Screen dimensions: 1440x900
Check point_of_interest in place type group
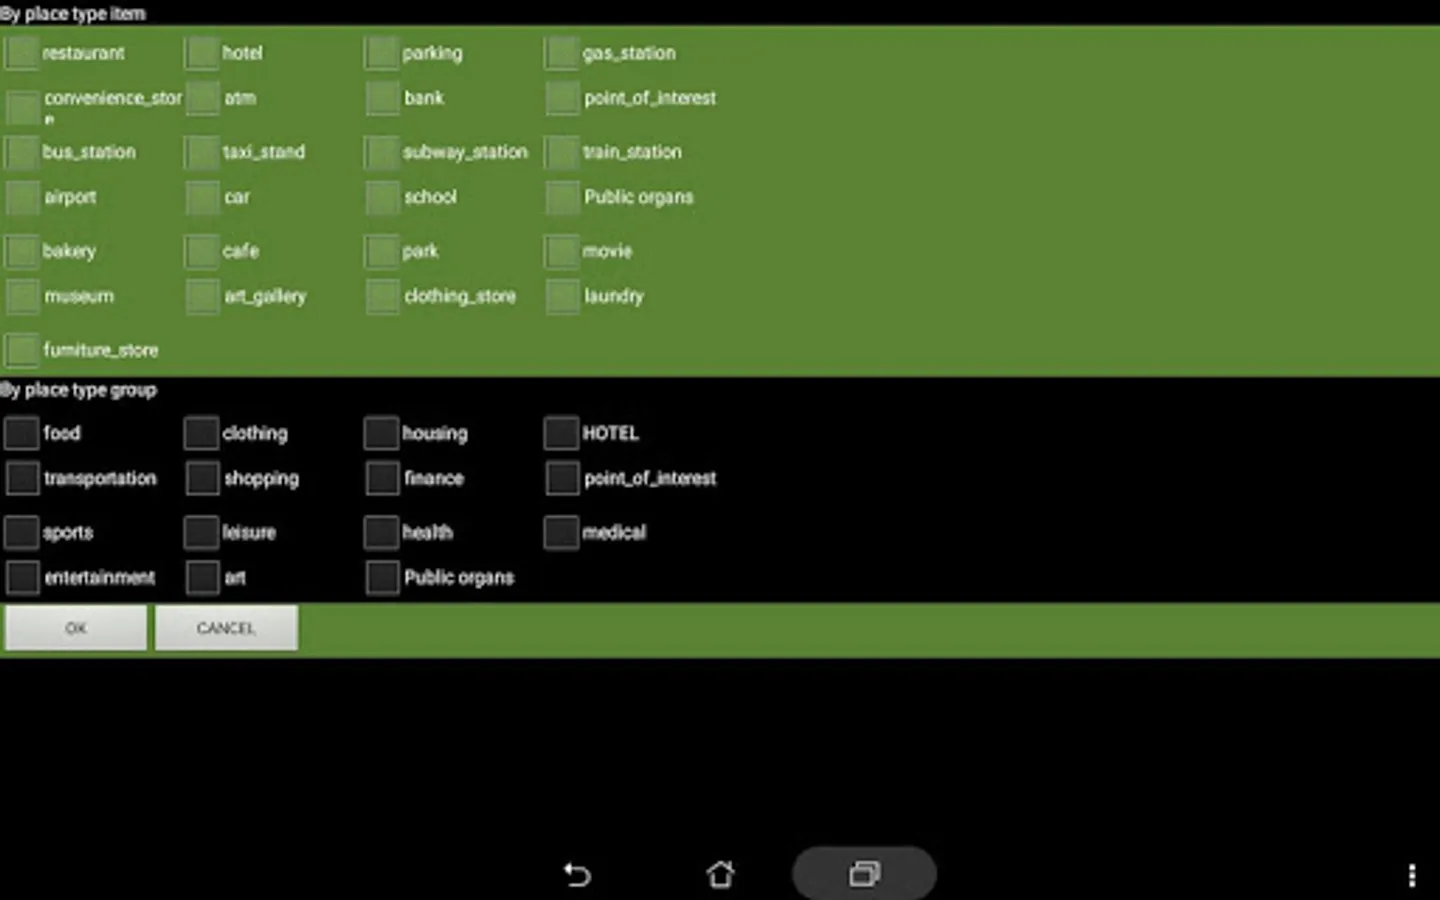pos(562,478)
